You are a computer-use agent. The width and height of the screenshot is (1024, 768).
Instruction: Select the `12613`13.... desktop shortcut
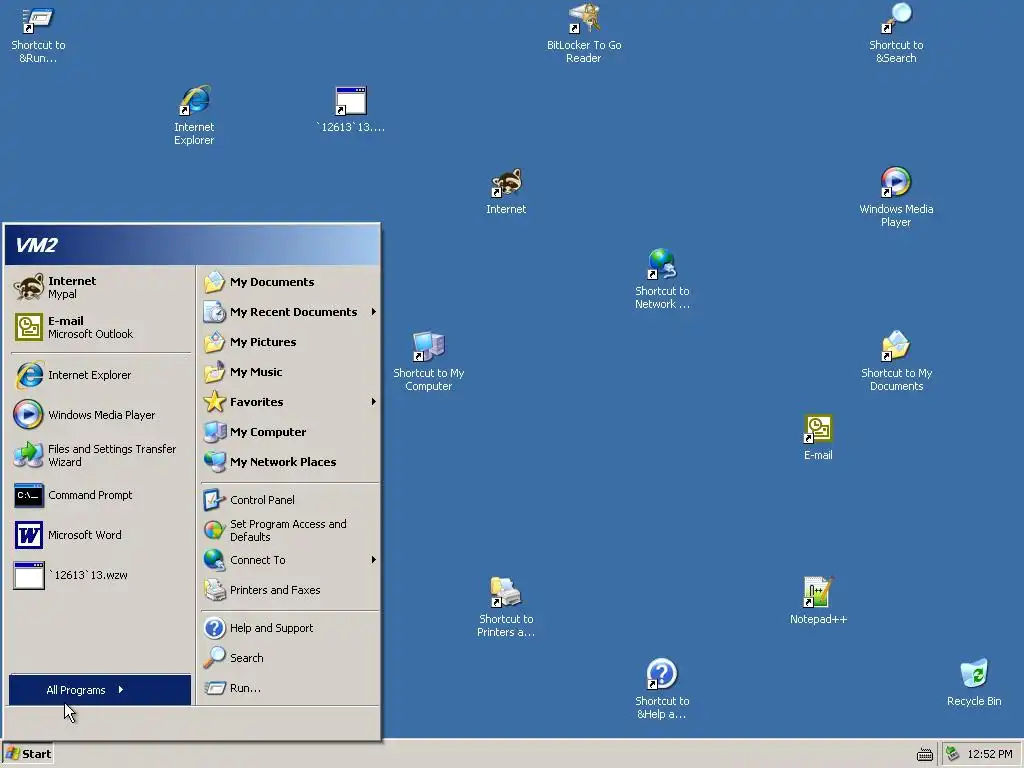[x=351, y=109]
